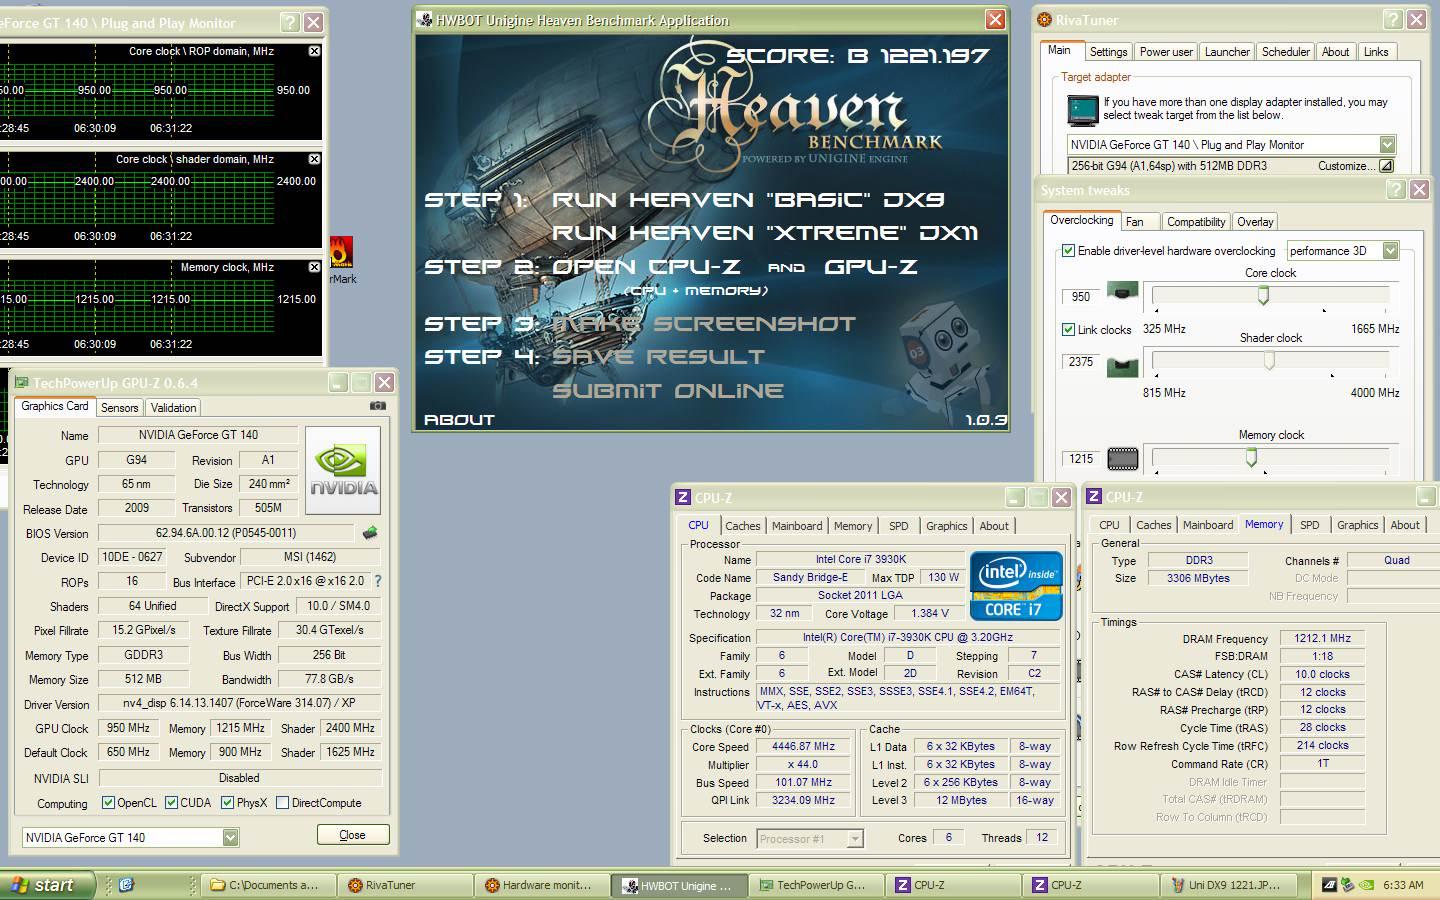
Task: Open the Overlay tab in System tweaks
Action: pos(1254,221)
